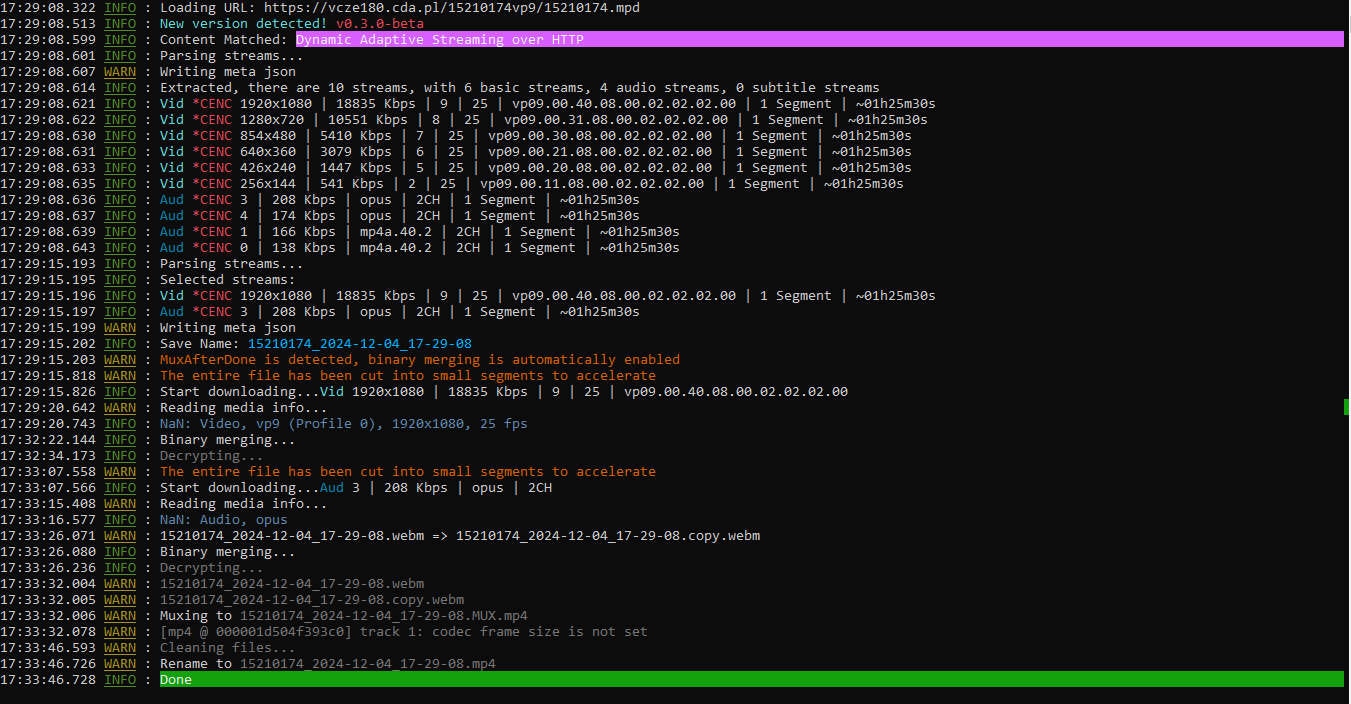This screenshot has height=704, width=1351.
Task: Click the 'Loading URL:' label
Action: click(208, 8)
